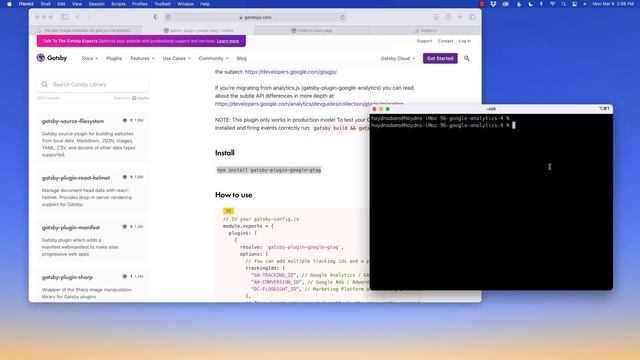Open Spotlight search in menu bar
Screen dimensions: 640x360
click(x=564, y=4)
